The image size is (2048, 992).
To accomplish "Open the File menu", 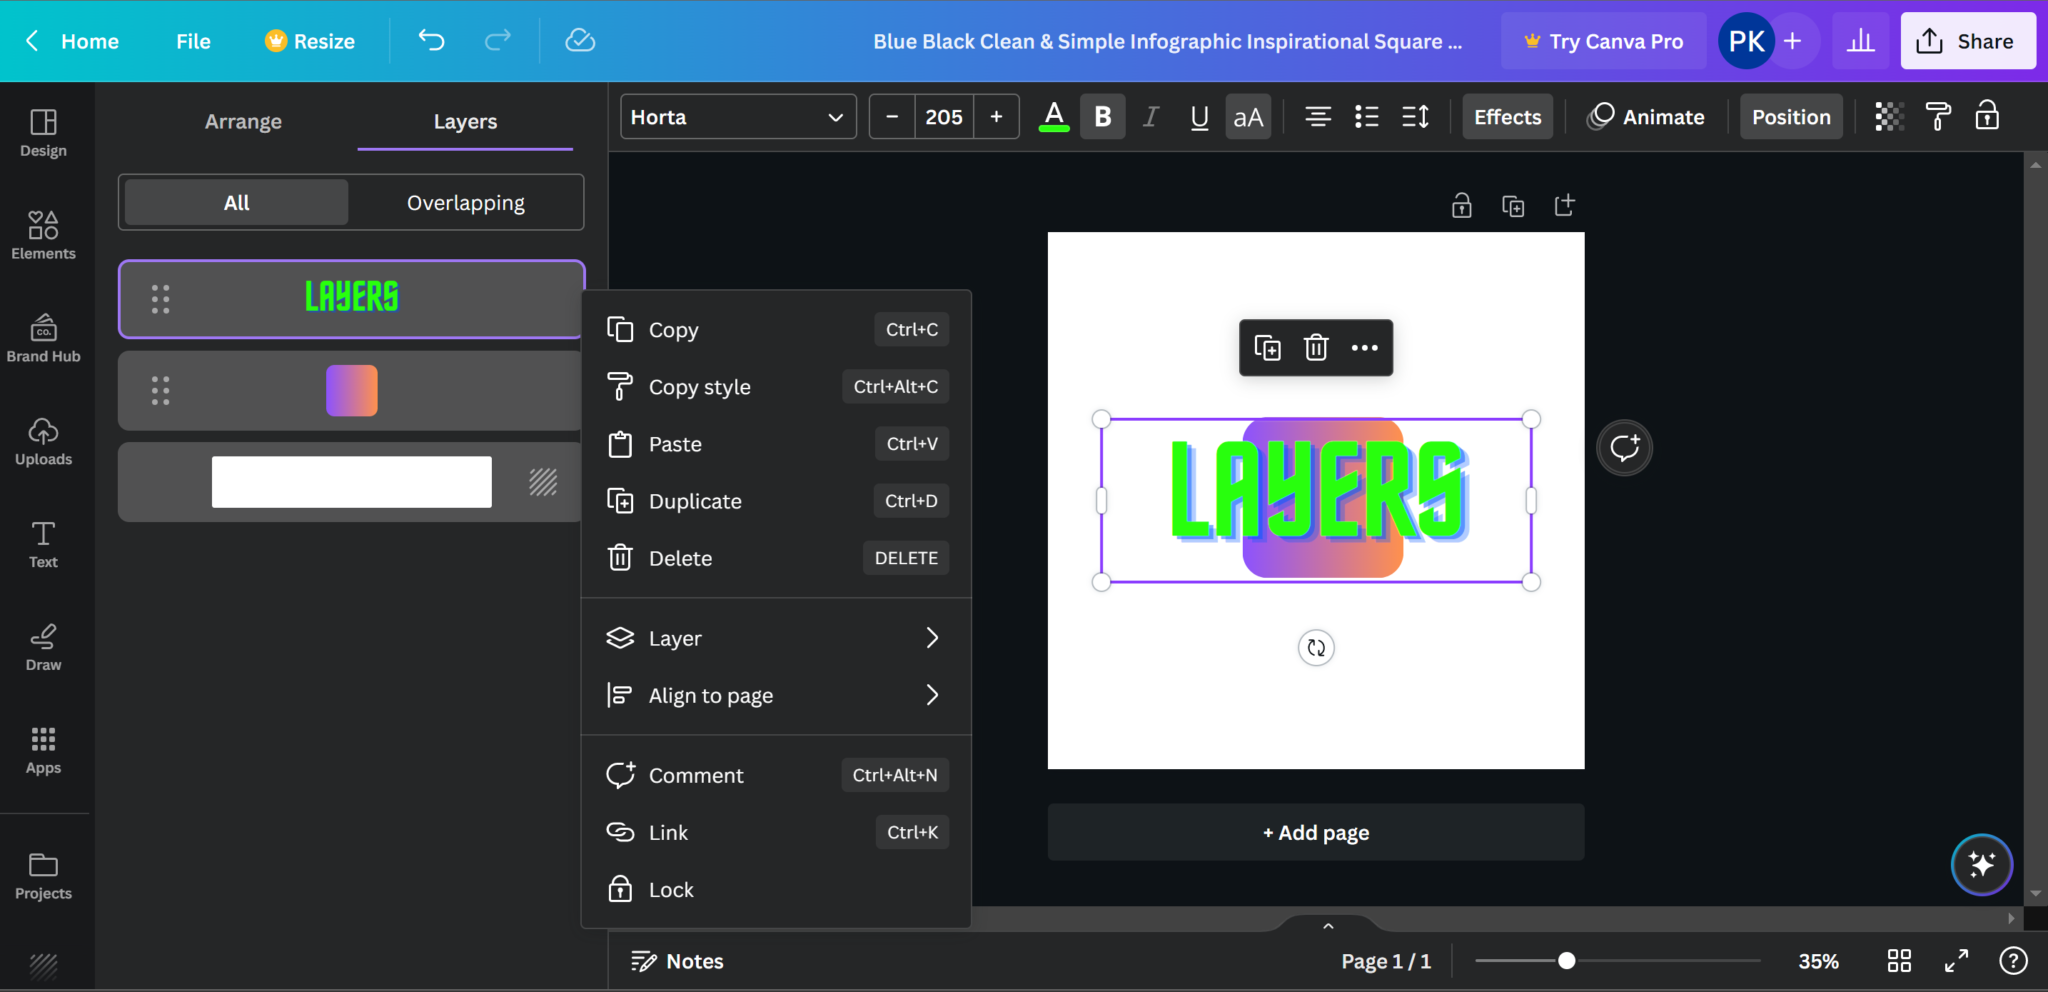I will pyautogui.click(x=192, y=41).
